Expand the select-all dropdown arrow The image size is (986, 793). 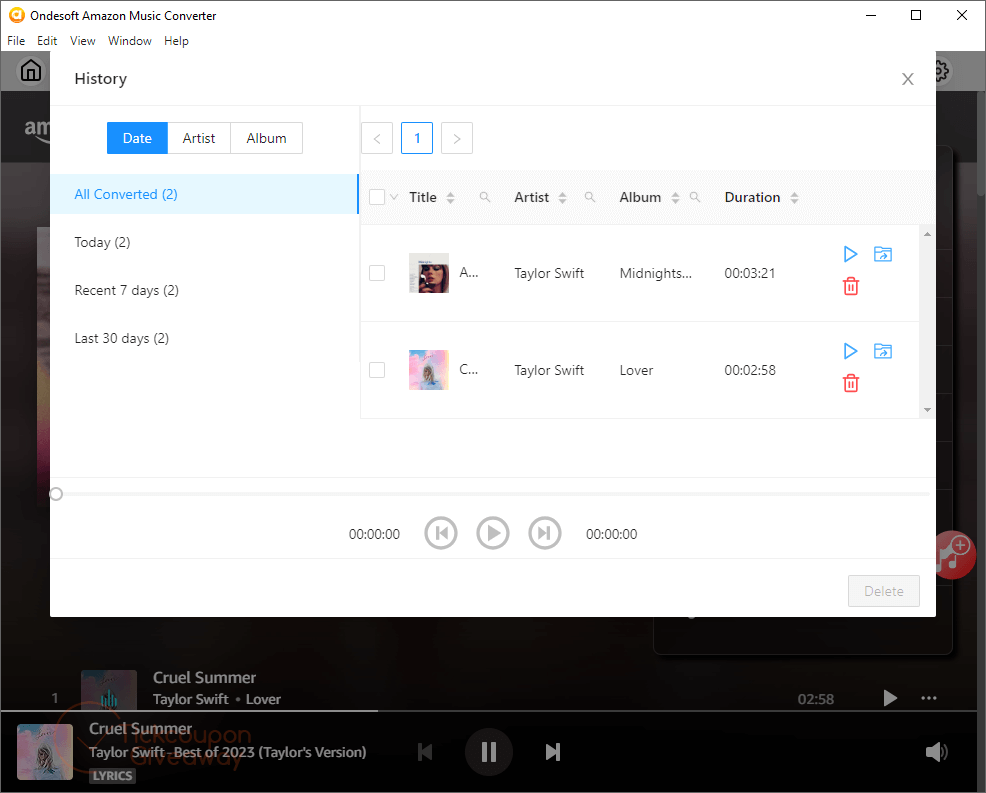click(x=394, y=197)
